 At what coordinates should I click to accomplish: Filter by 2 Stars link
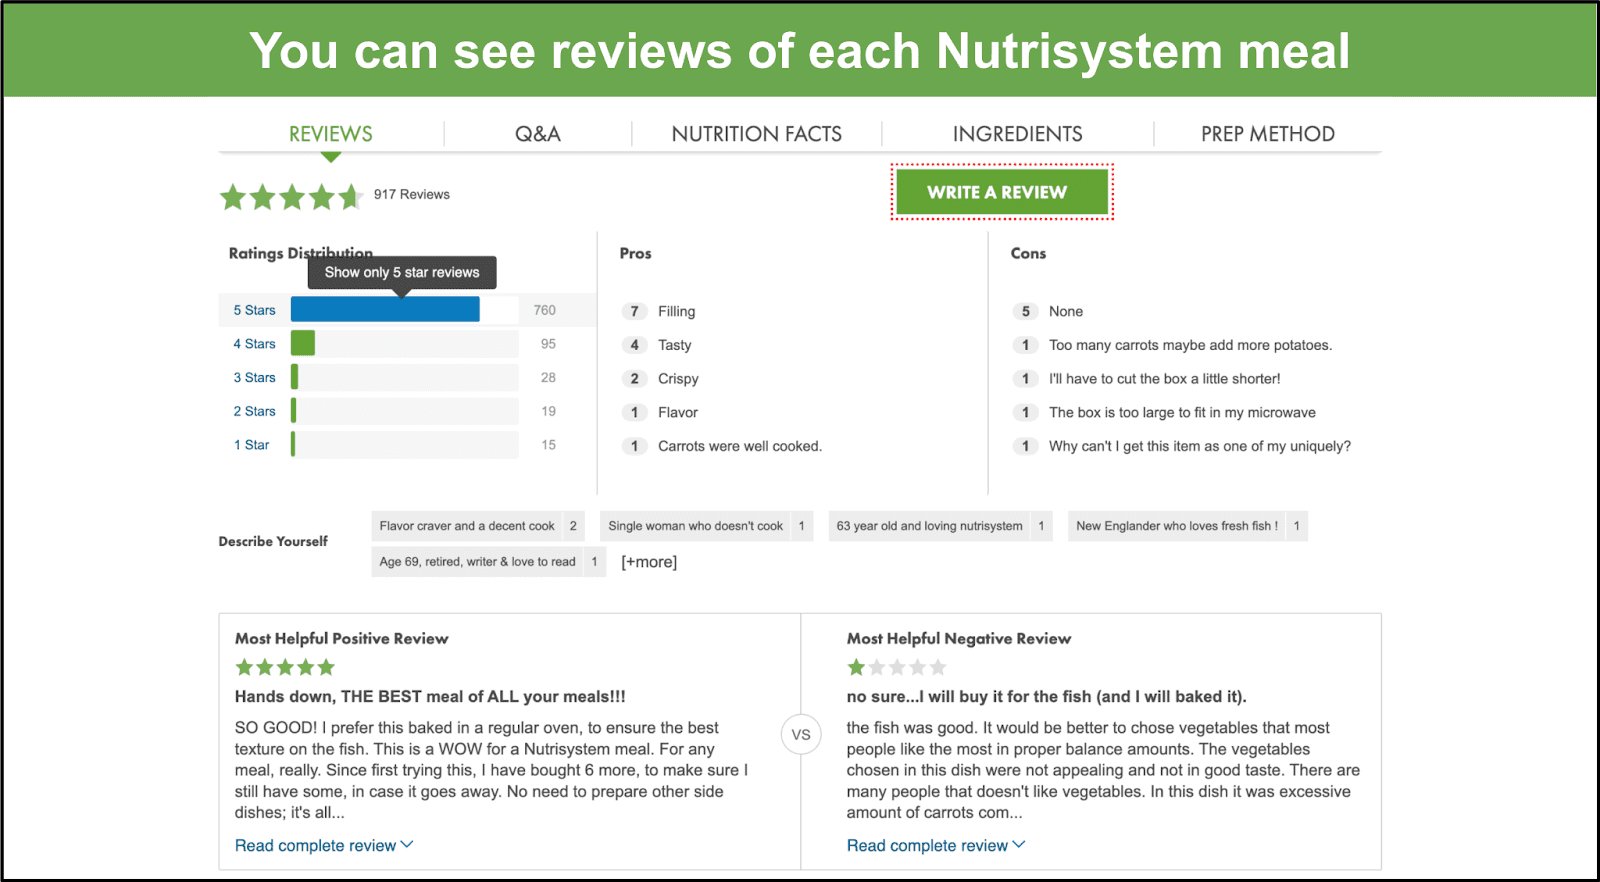pos(255,411)
